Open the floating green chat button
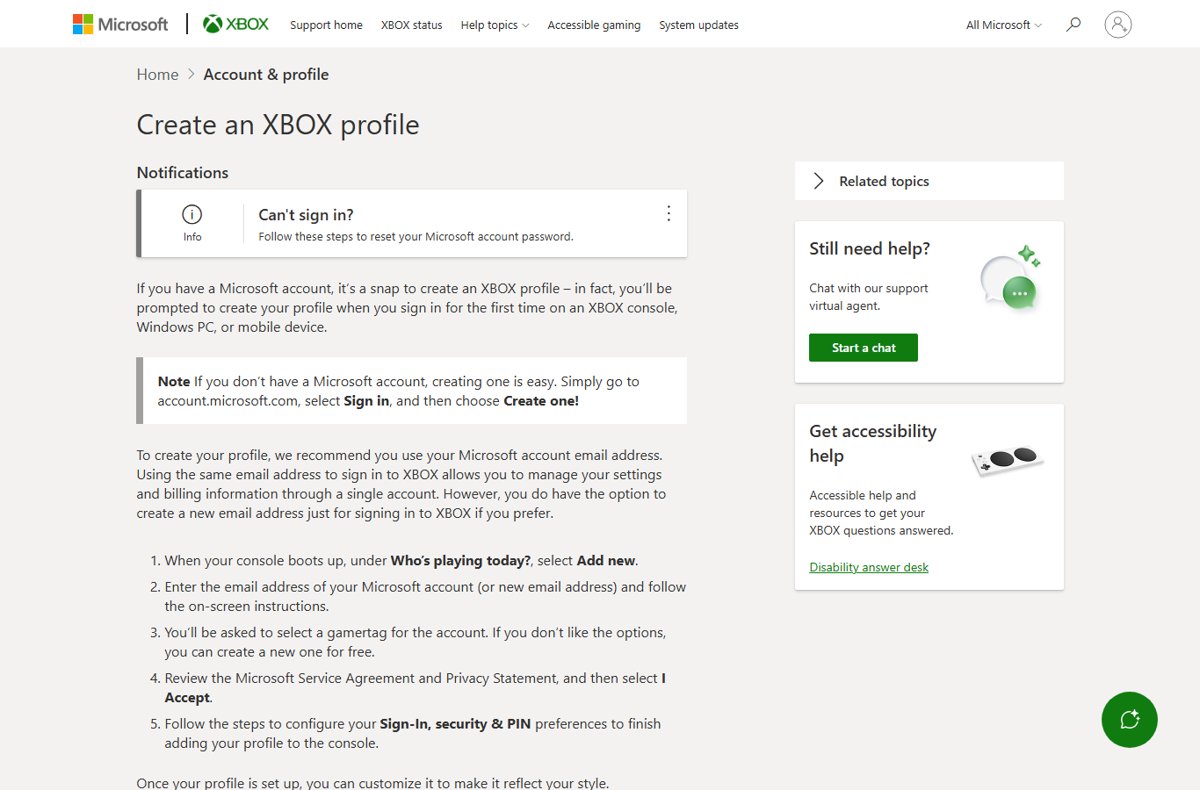1200x790 pixels. (x=1129, y=719)
